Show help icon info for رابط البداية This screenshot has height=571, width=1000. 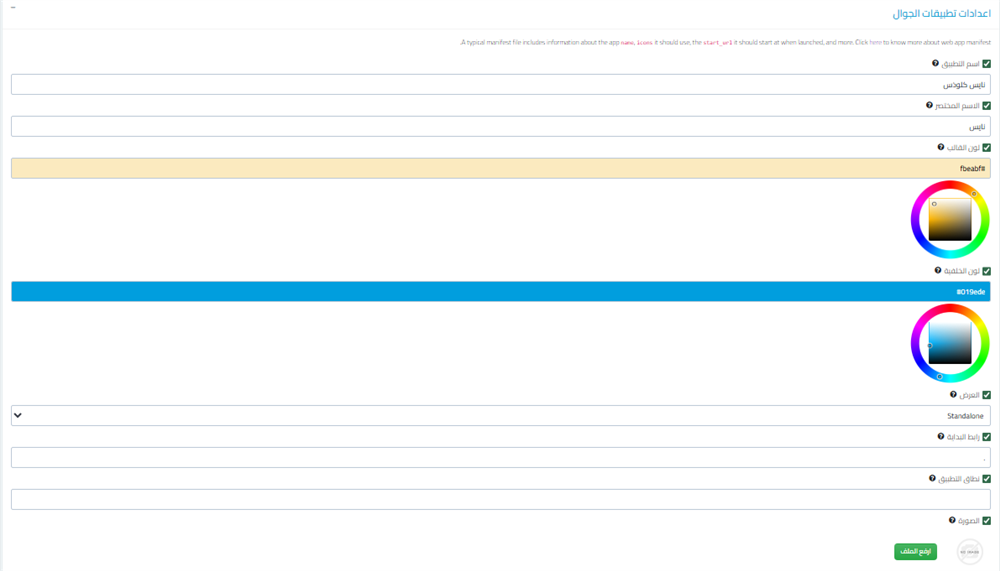[x=941, y=437]
